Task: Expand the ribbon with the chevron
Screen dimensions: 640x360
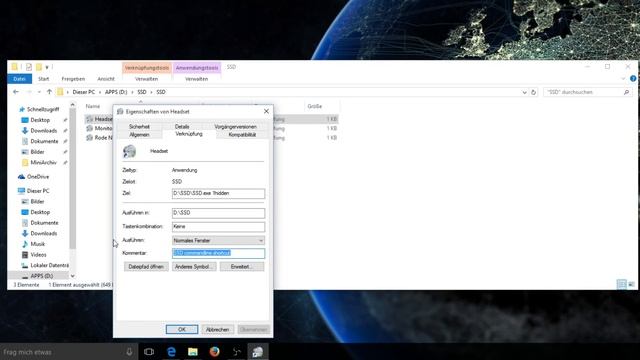Action: pyautogui.click(x=623, y=79)
